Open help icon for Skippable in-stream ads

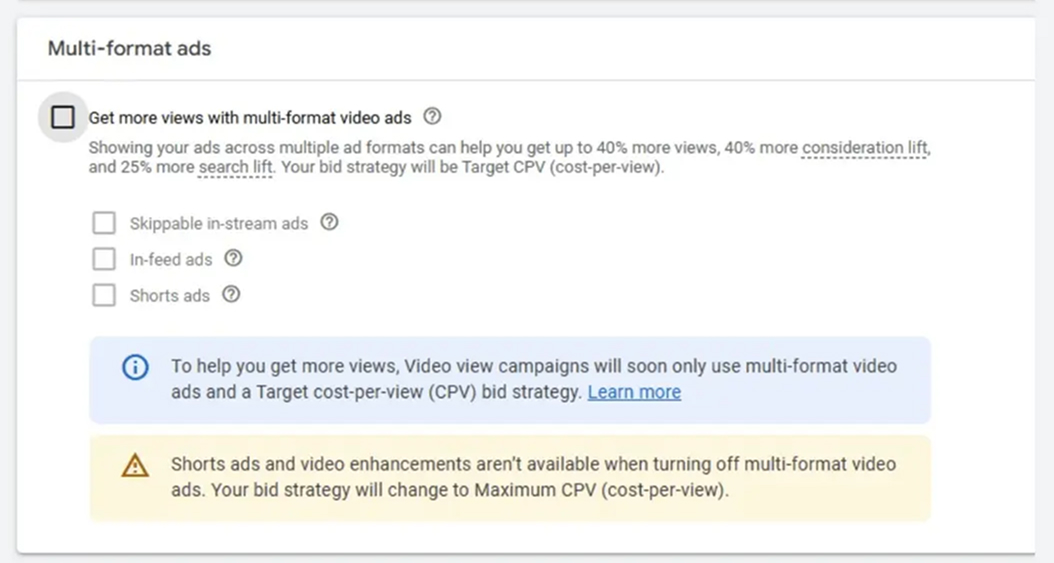[329, 222]
